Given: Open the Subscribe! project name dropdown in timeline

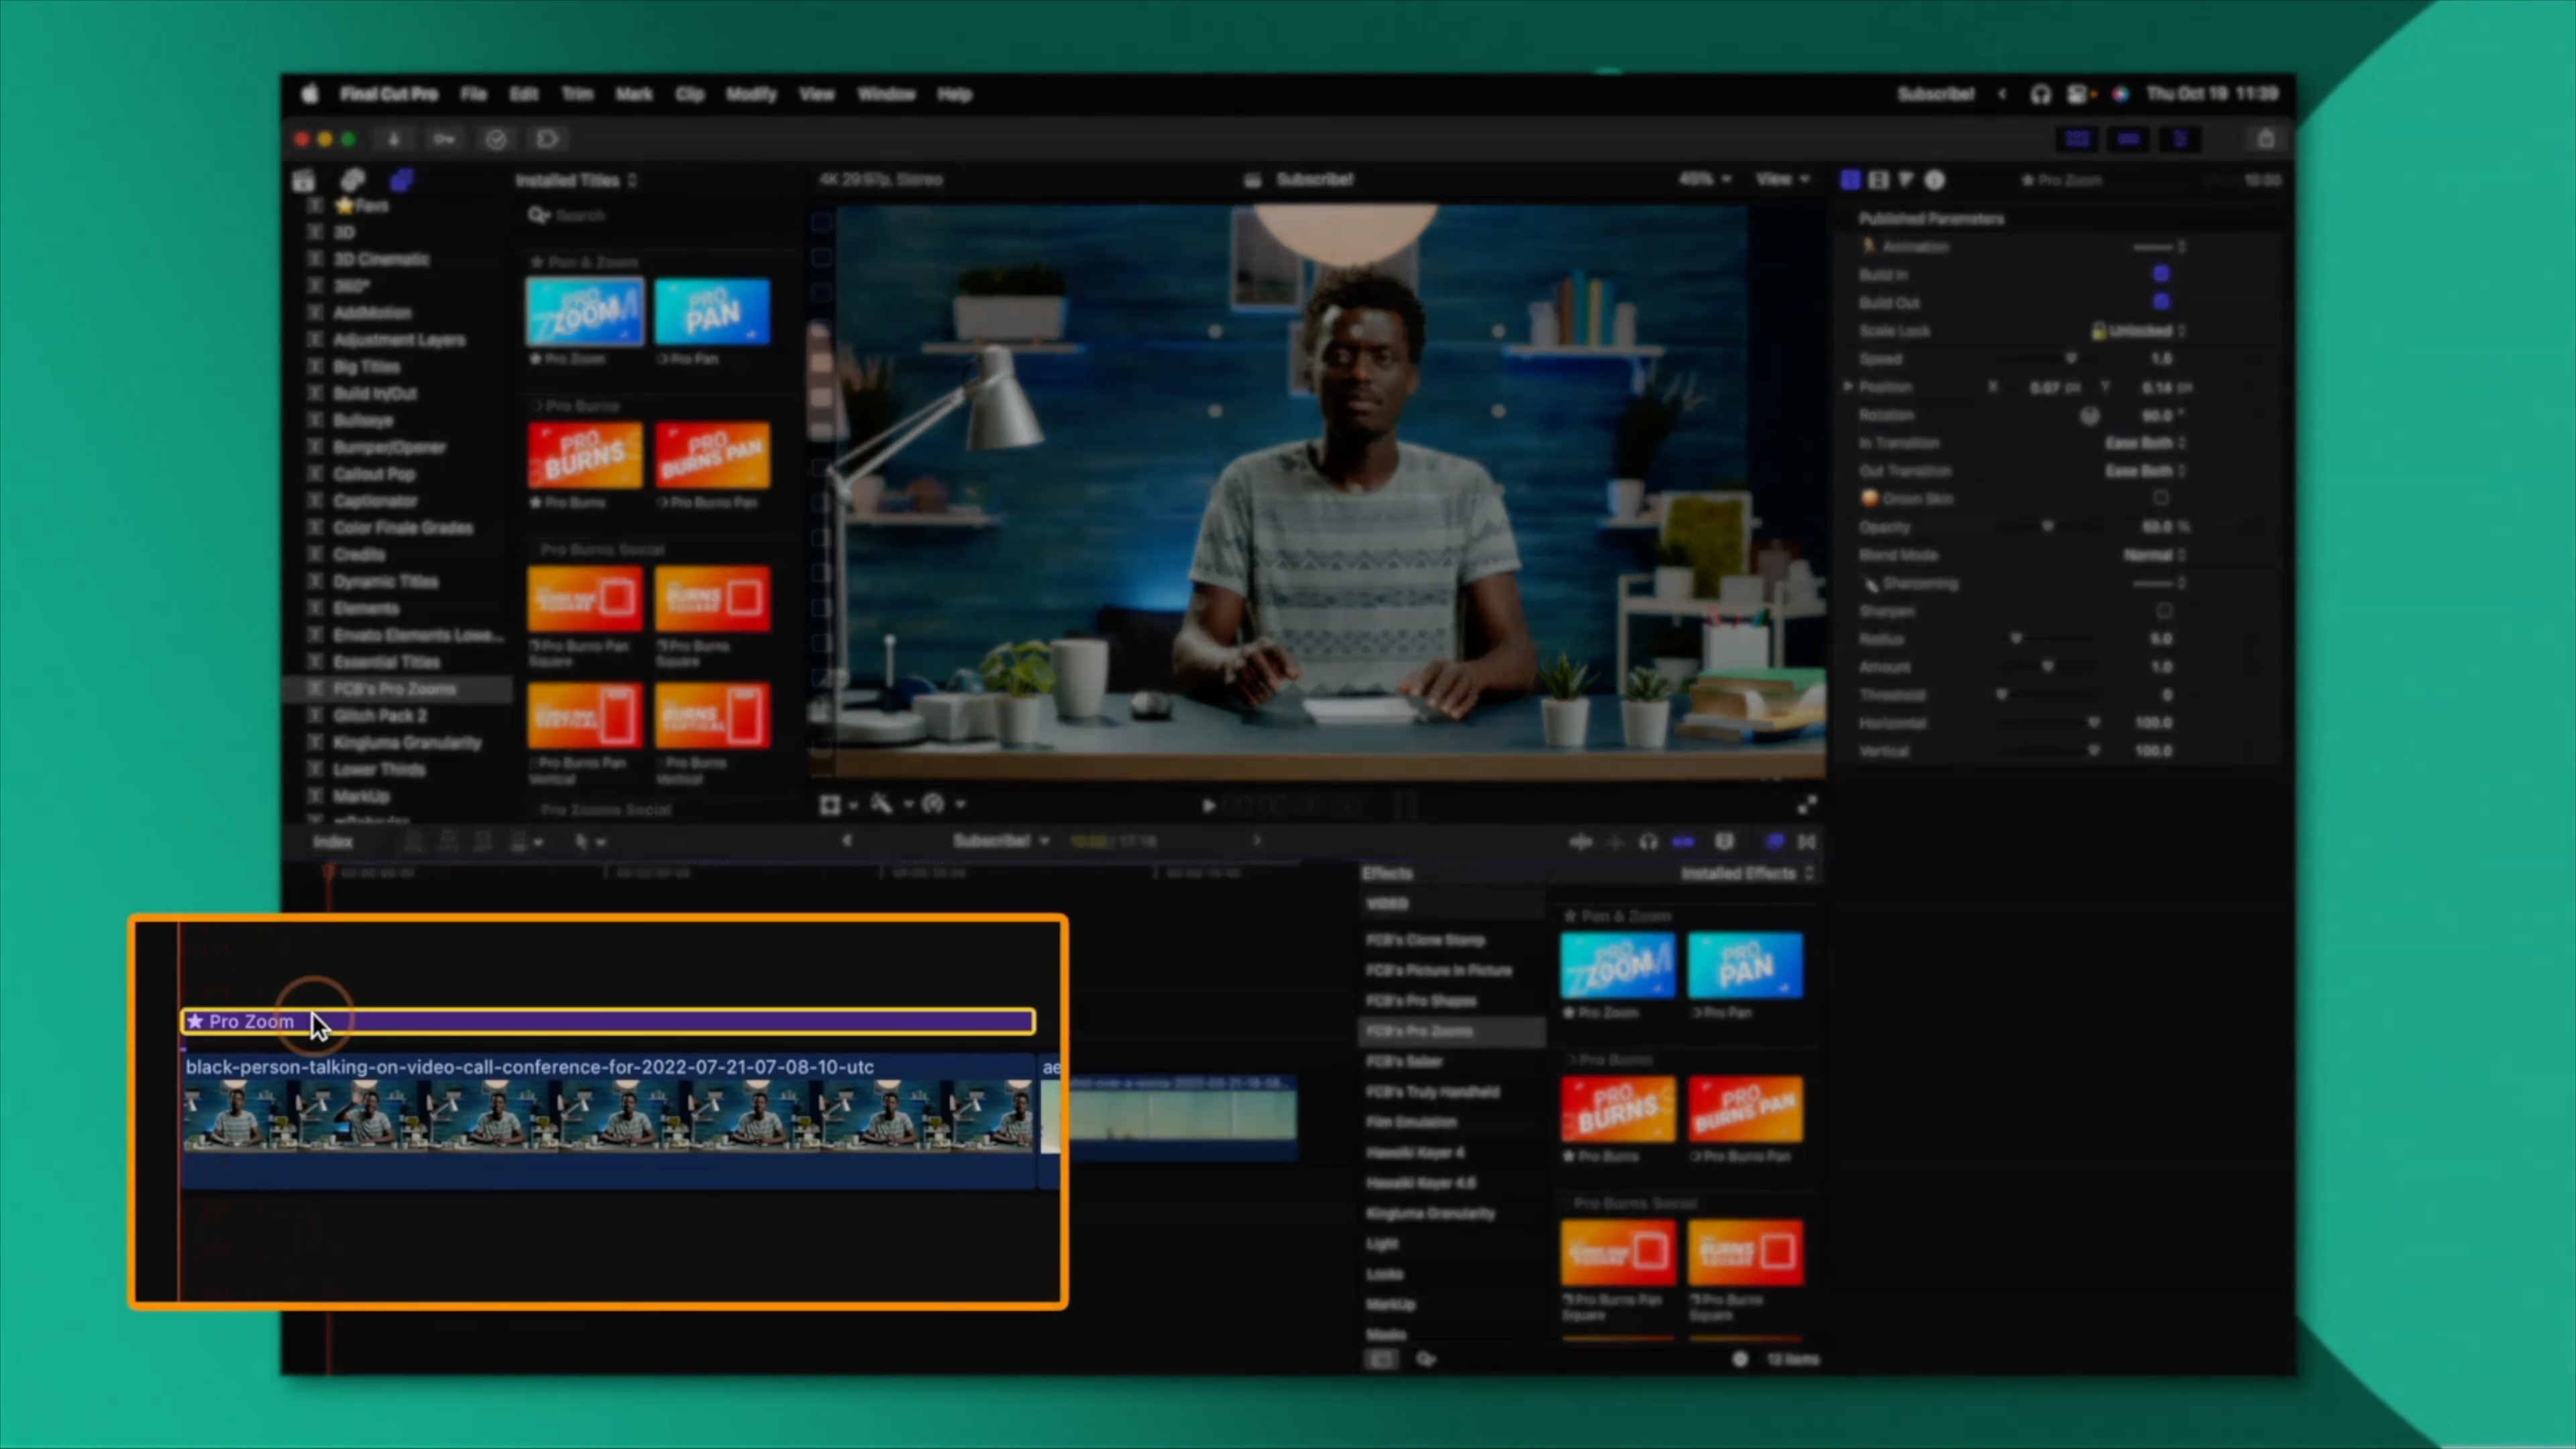Looking at the screenshot, I should (1000, 841).
